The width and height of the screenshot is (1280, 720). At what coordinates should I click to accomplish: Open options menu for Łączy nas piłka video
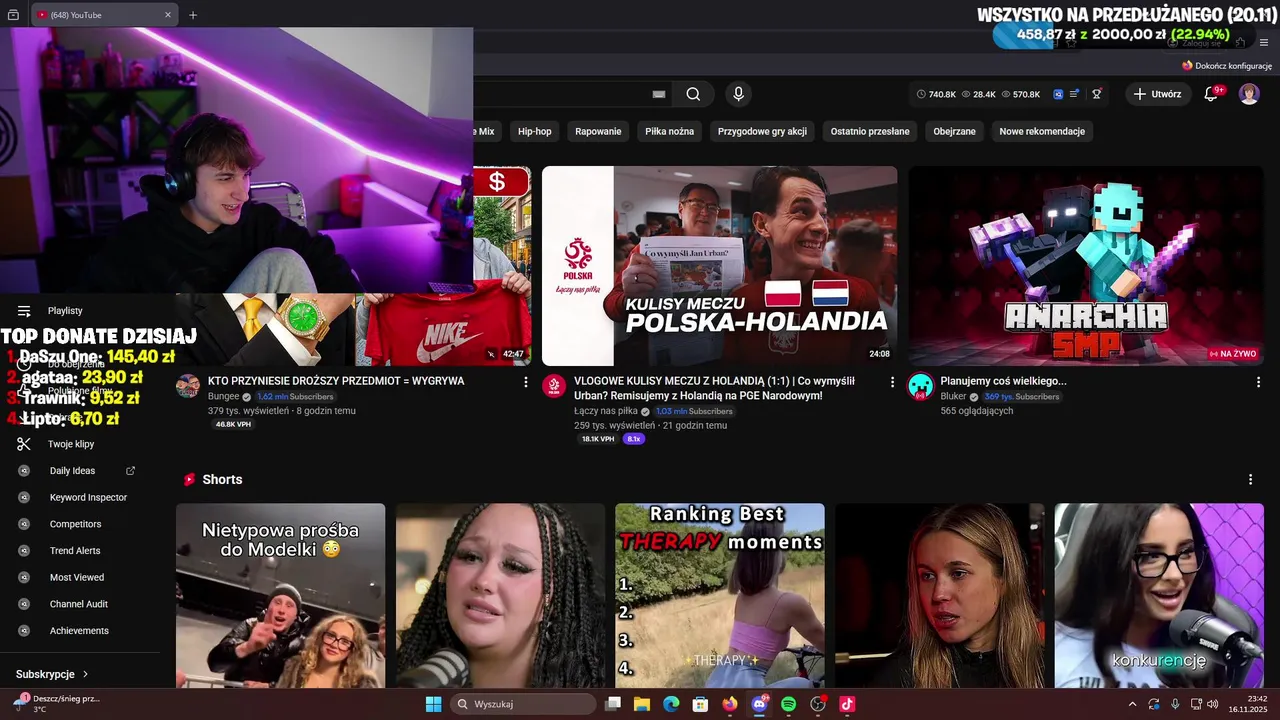click(x=892, y=382)
